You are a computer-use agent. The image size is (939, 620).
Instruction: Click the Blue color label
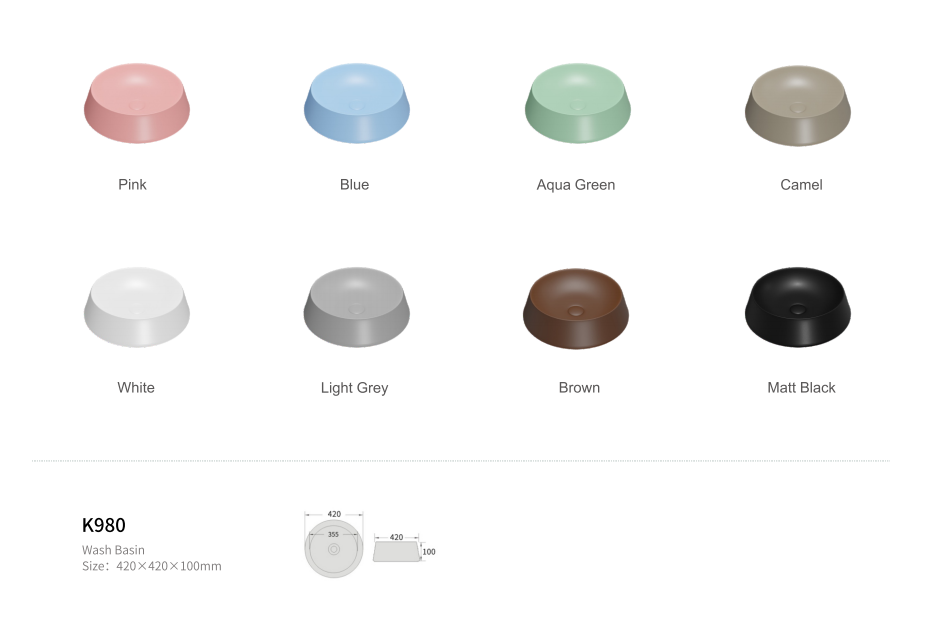click(x=355, y=185)
